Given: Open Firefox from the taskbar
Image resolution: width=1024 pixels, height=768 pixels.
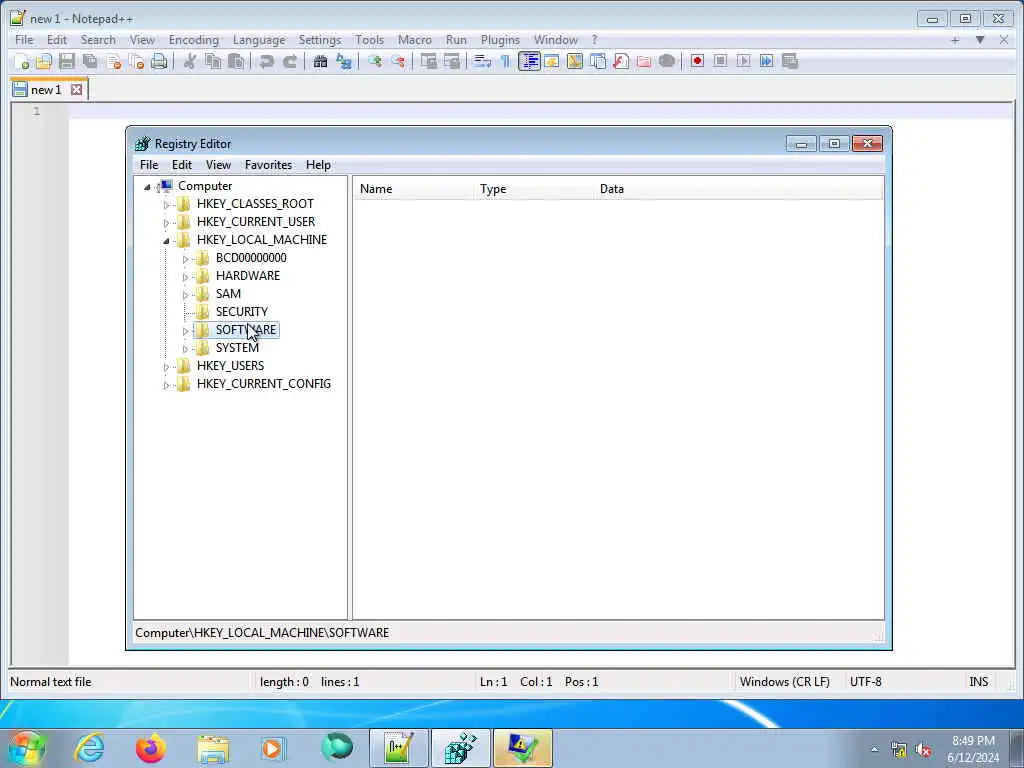Looking at the screenshot, I should point(150,748).
